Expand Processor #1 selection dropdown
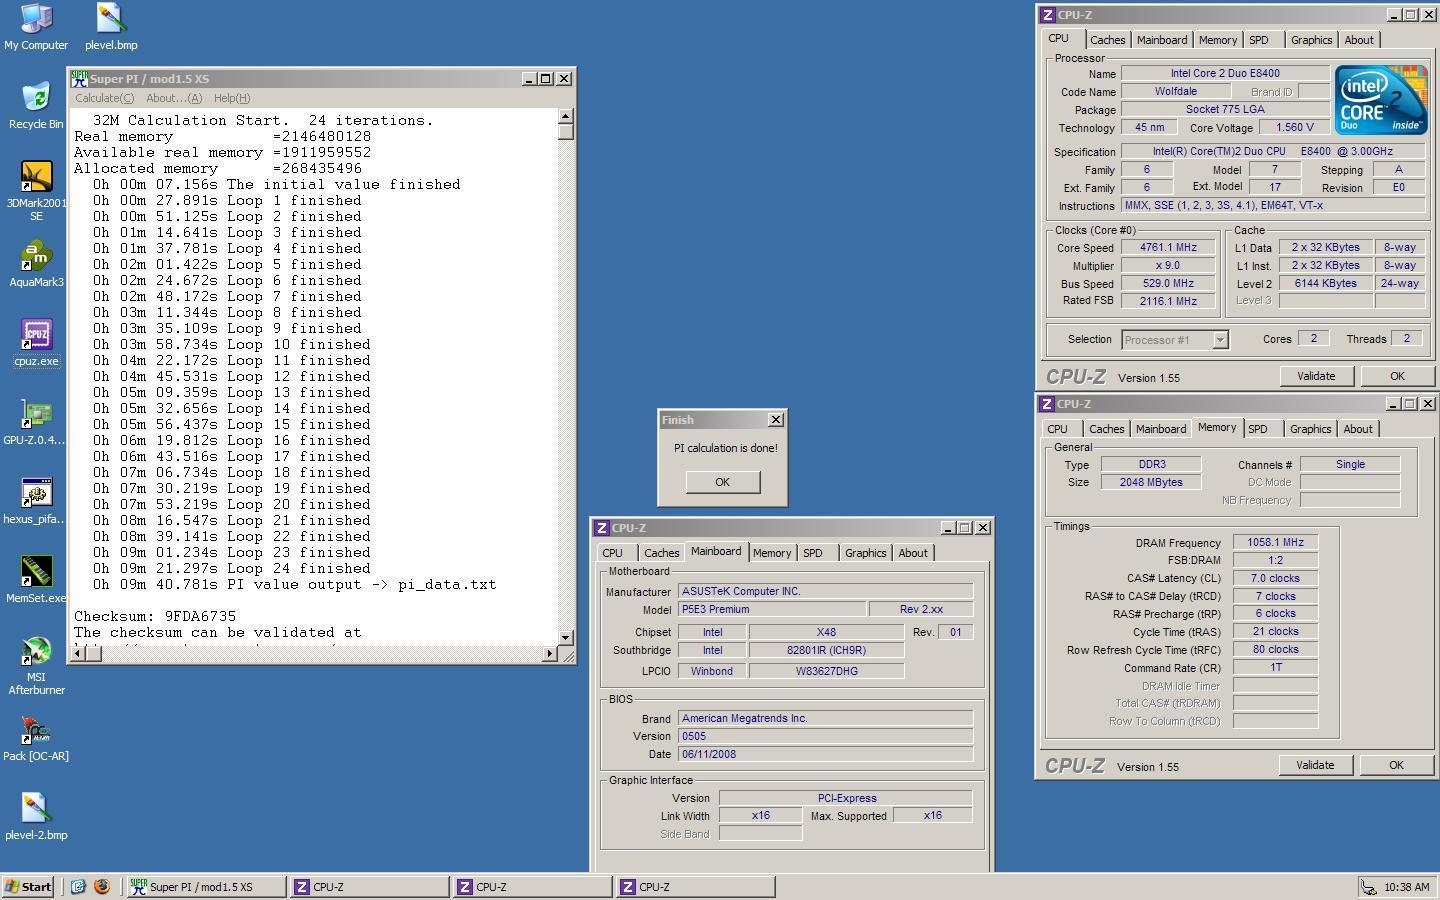 point(1220,340)
